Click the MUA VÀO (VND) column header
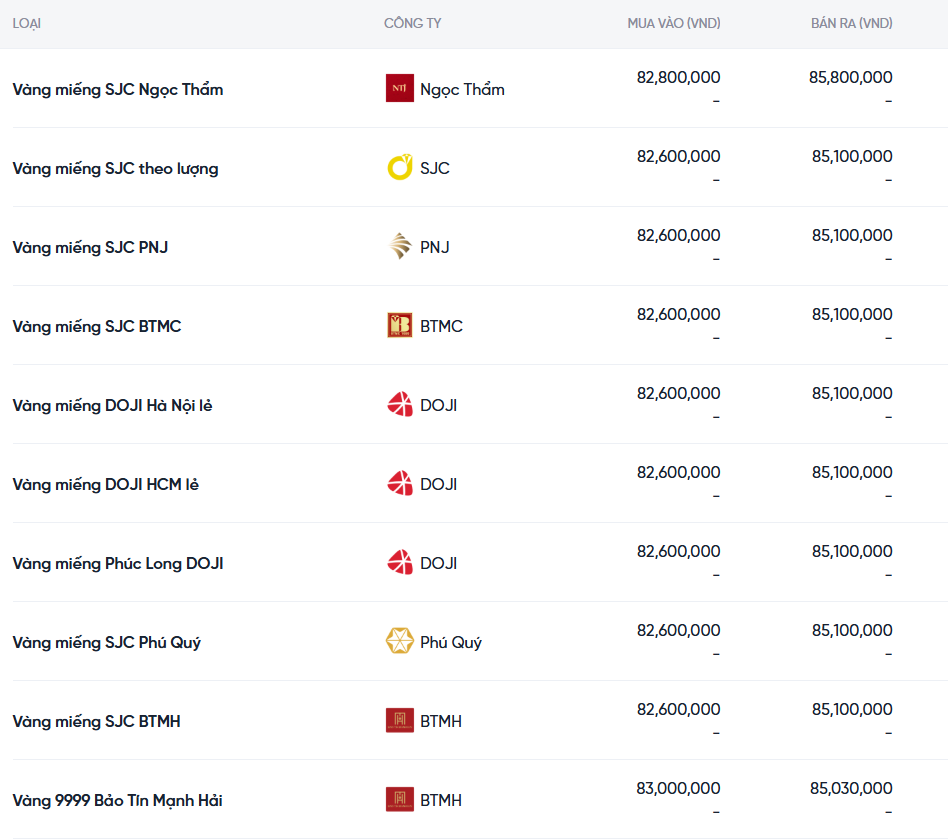Screen dimensions: 948x840 coord(674,24)
